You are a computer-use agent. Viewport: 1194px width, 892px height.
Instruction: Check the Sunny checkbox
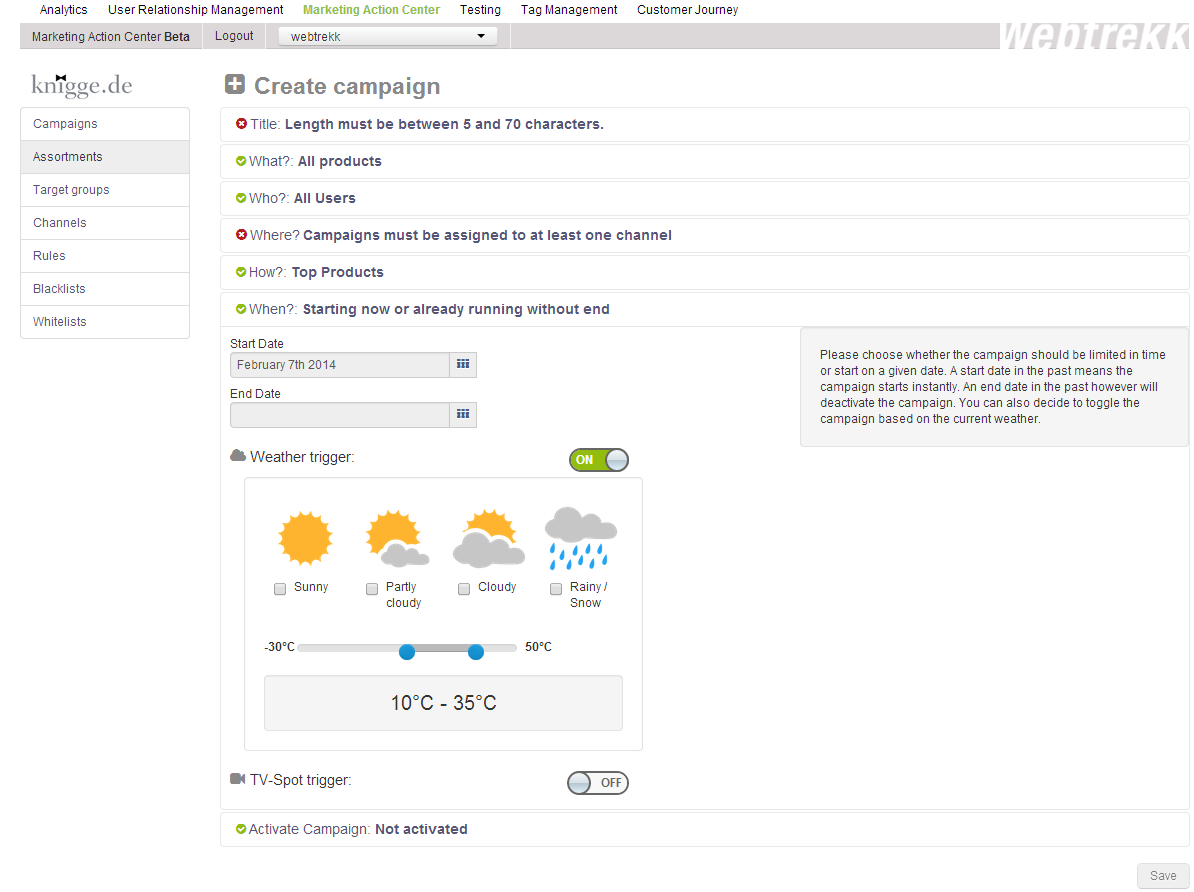(280, 589)
